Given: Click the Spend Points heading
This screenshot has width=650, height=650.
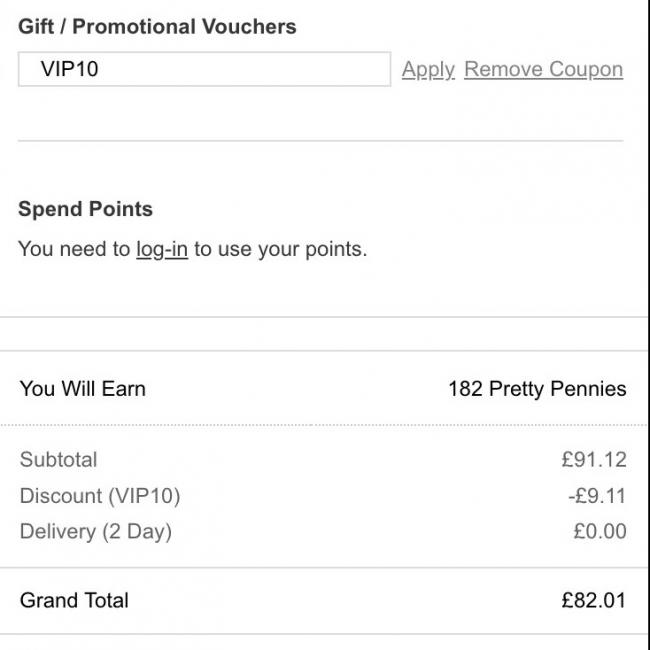Looking at the screenshot, I should pyautogui.click(x=85, y=209).
